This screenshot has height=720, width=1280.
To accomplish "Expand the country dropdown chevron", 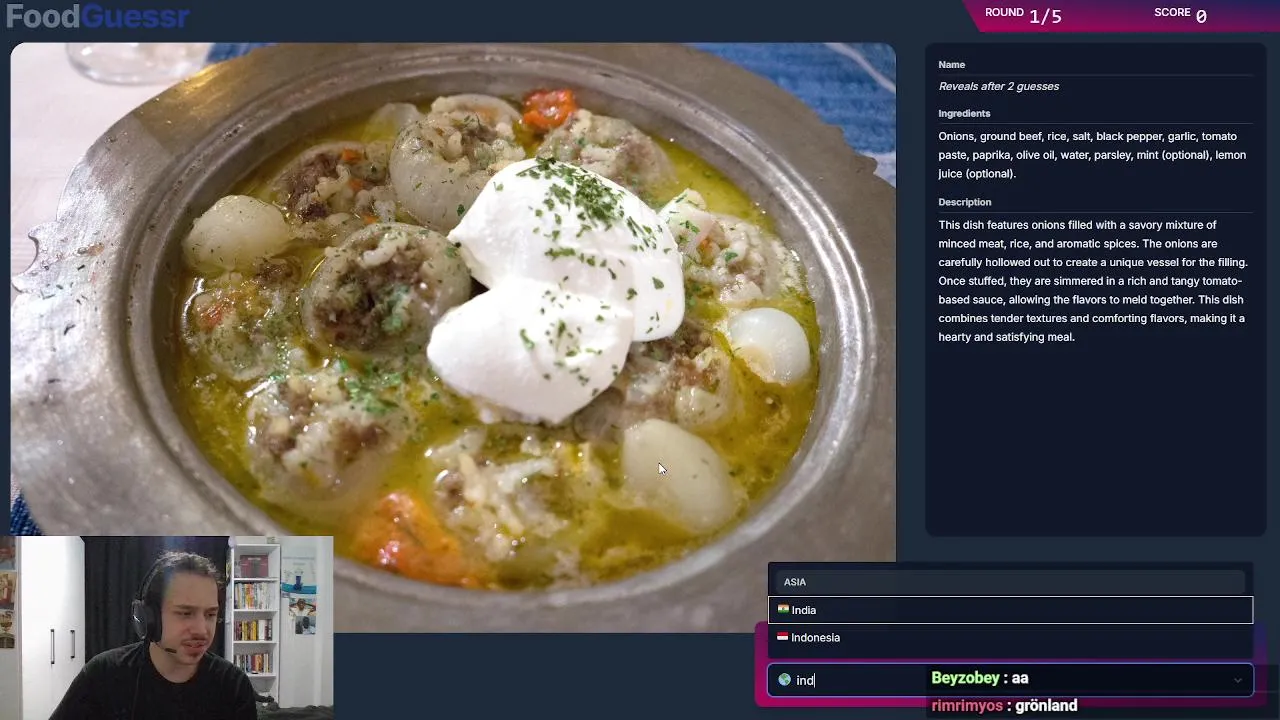I will (x=1237, y=681).
